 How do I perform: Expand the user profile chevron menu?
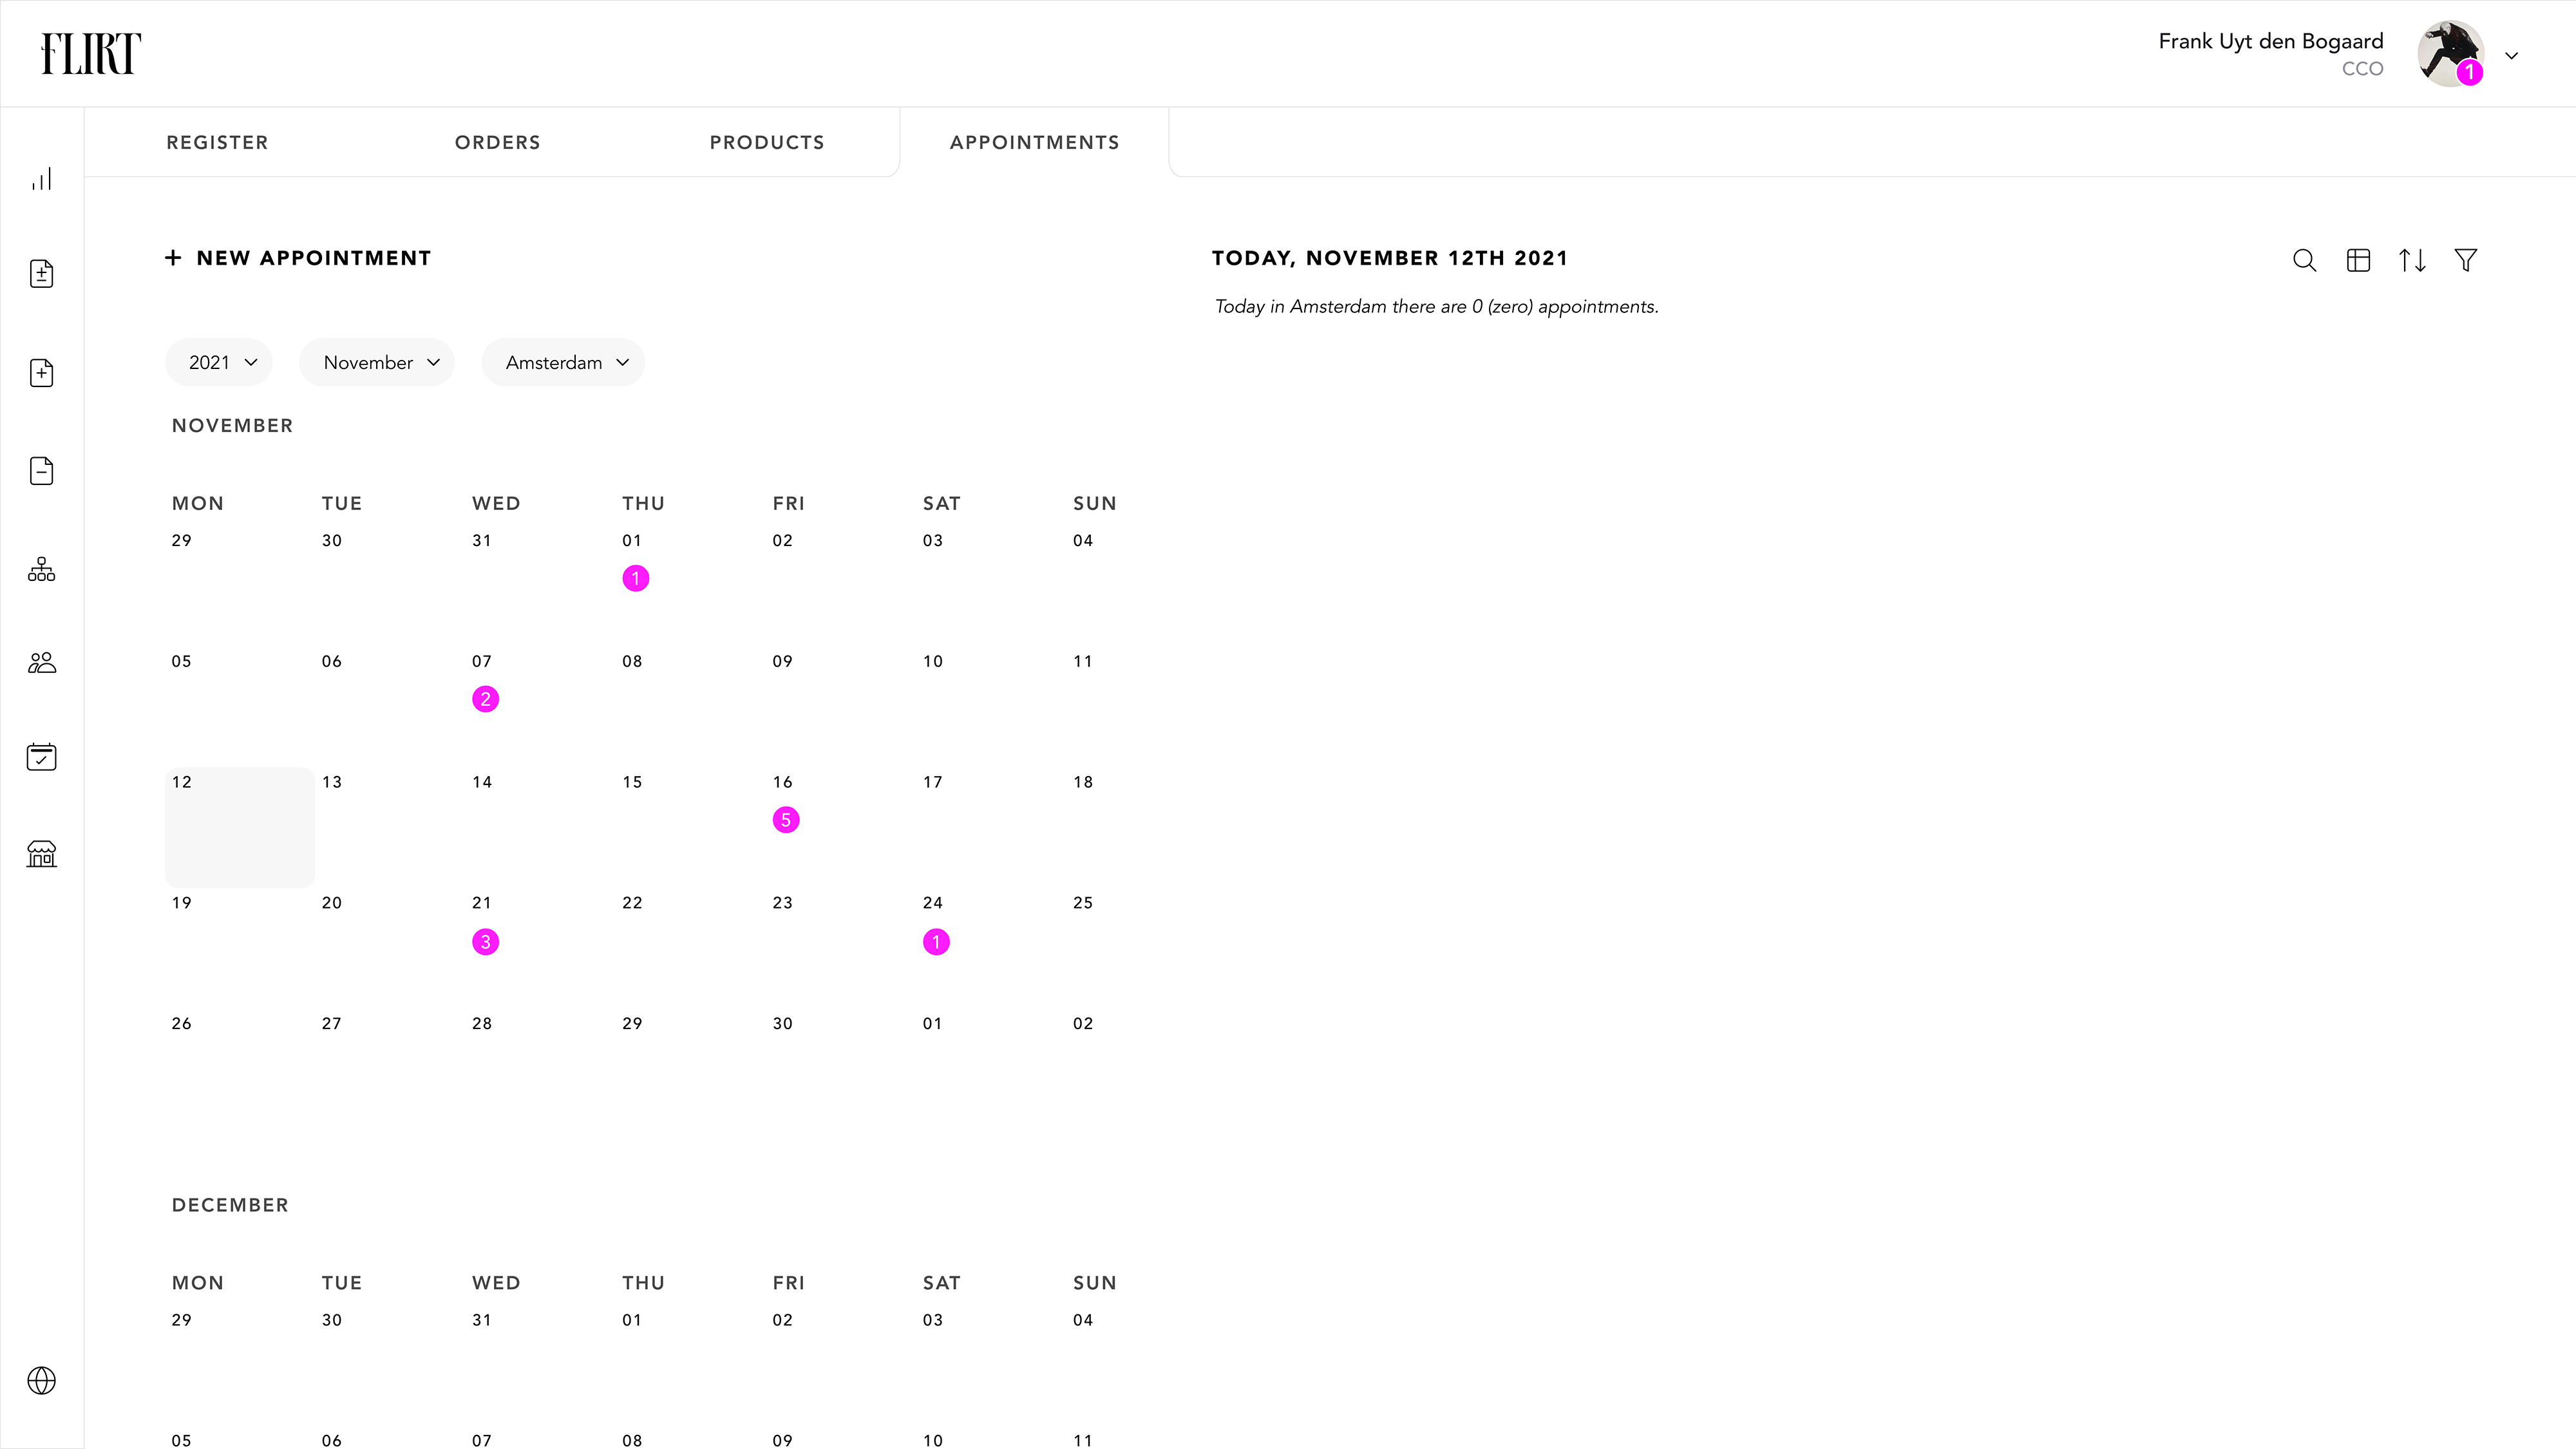(2511, 56)
